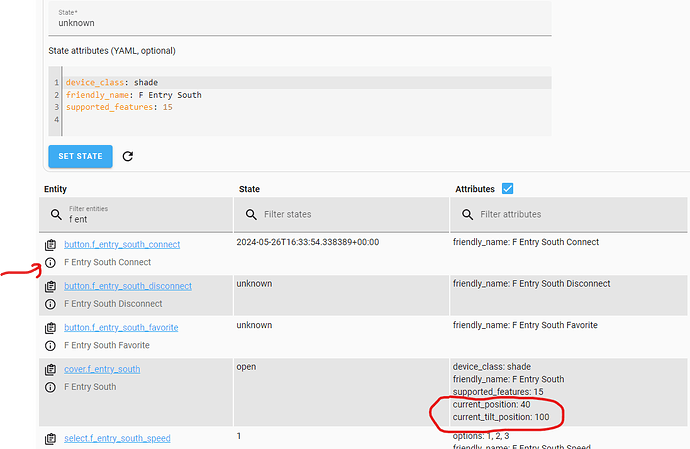Click the cover.f_entry_south entity link

pos(102,369)
